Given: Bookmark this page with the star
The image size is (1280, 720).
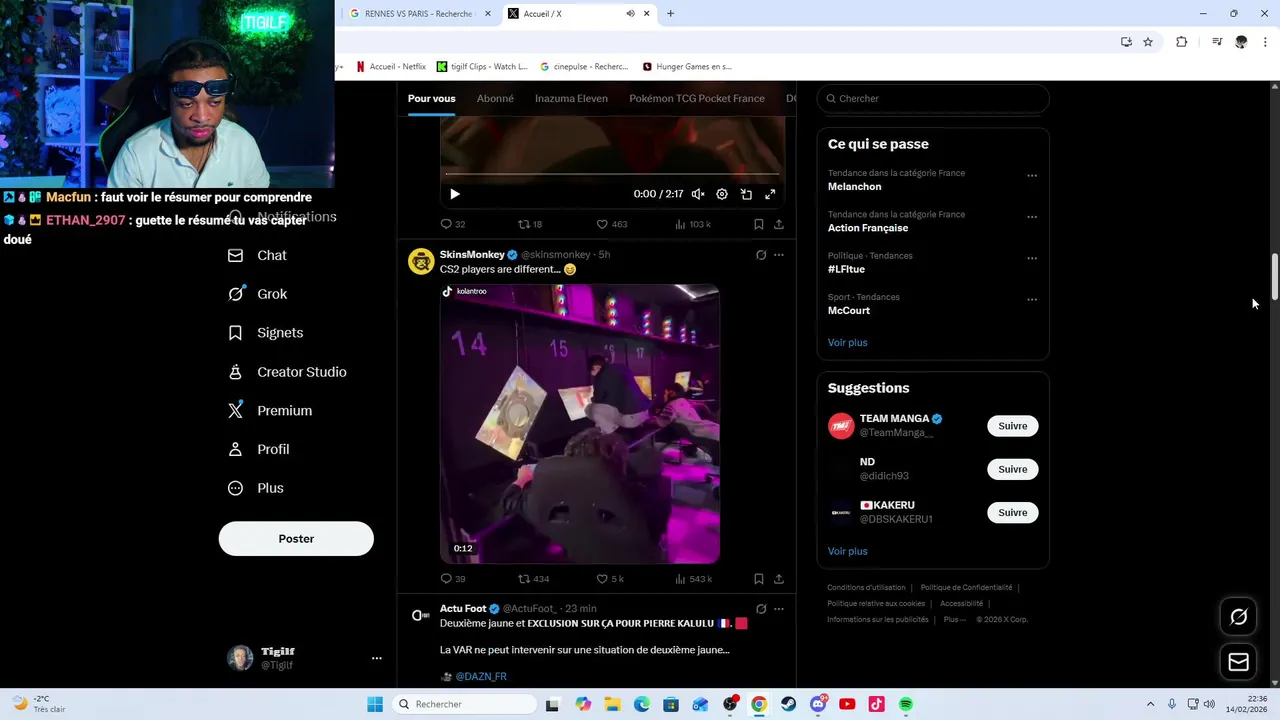Looking at the screenshot, I should (1148, 42).
